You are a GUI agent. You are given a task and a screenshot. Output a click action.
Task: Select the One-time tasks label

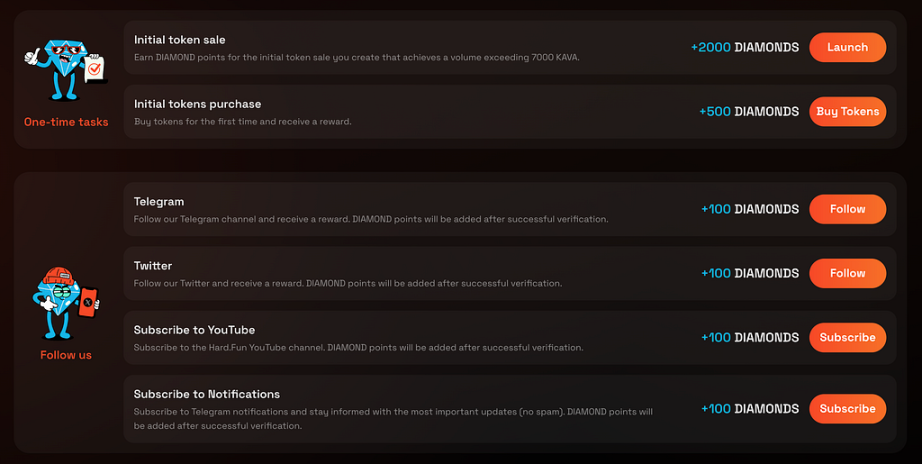[66, 122]
